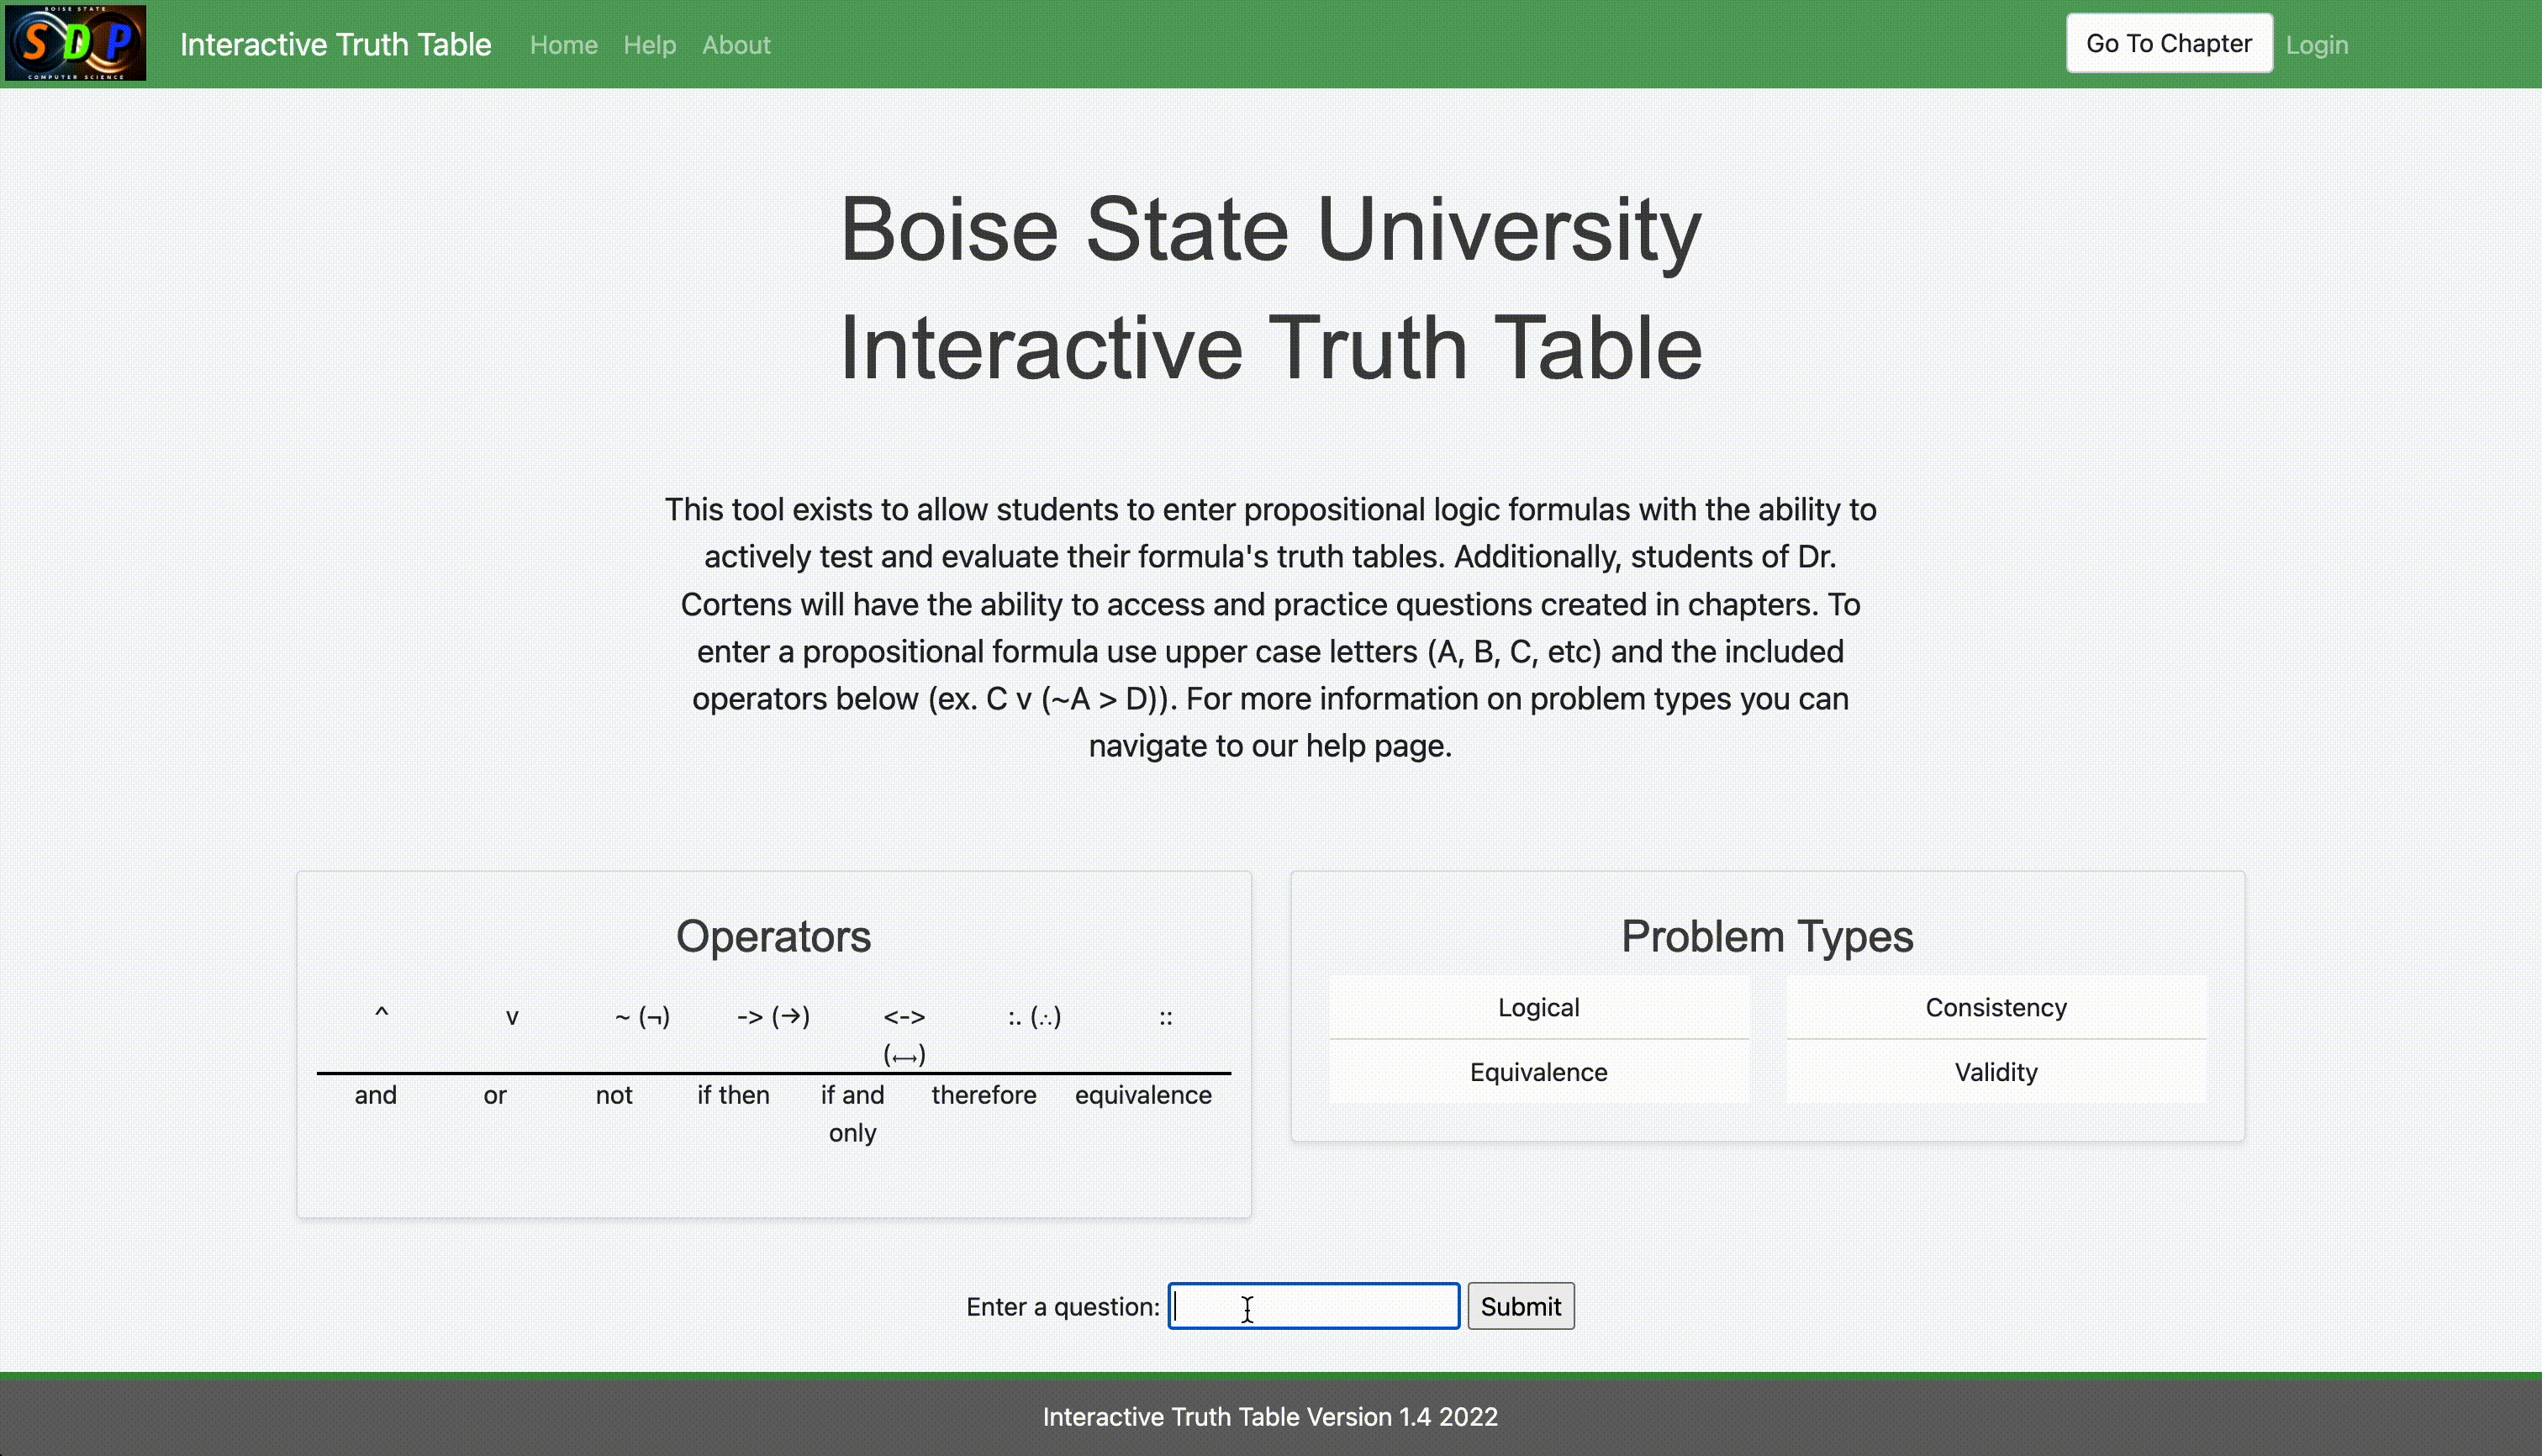This screenshot has height=1456, width=2542.
Task: Click the SDP Boise State logo
Action: point(75,43)
